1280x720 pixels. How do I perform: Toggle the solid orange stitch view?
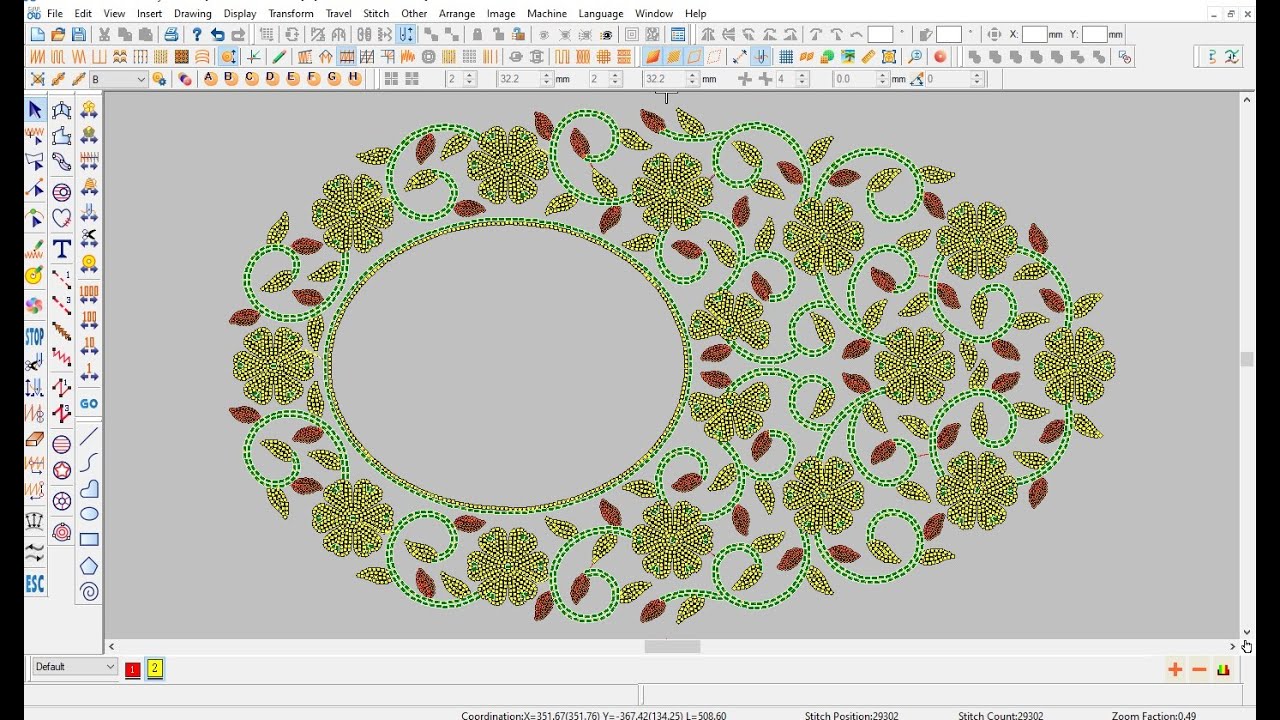tap(653, 57)
